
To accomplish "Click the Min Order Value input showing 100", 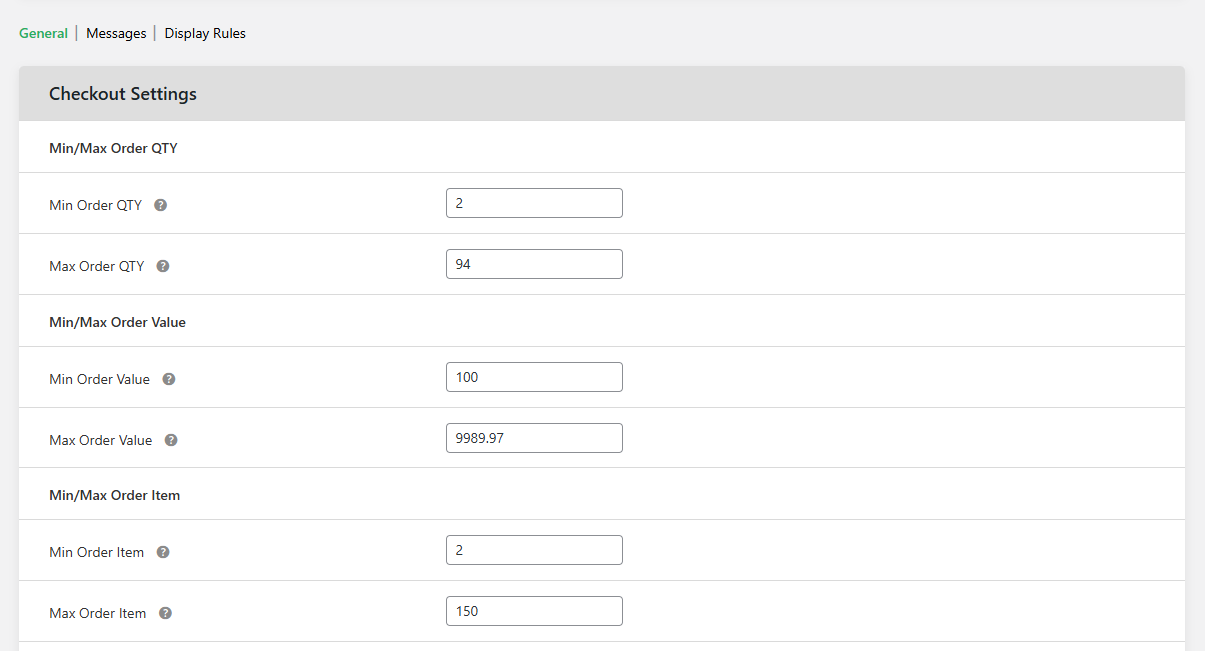I will coord(534,377).
